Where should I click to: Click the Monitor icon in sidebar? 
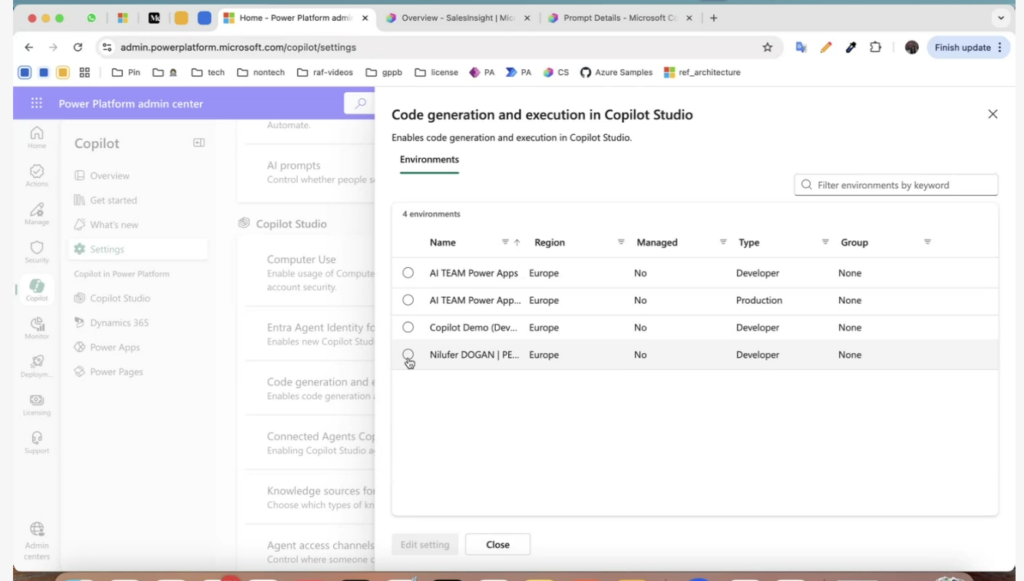coord(36,328)
